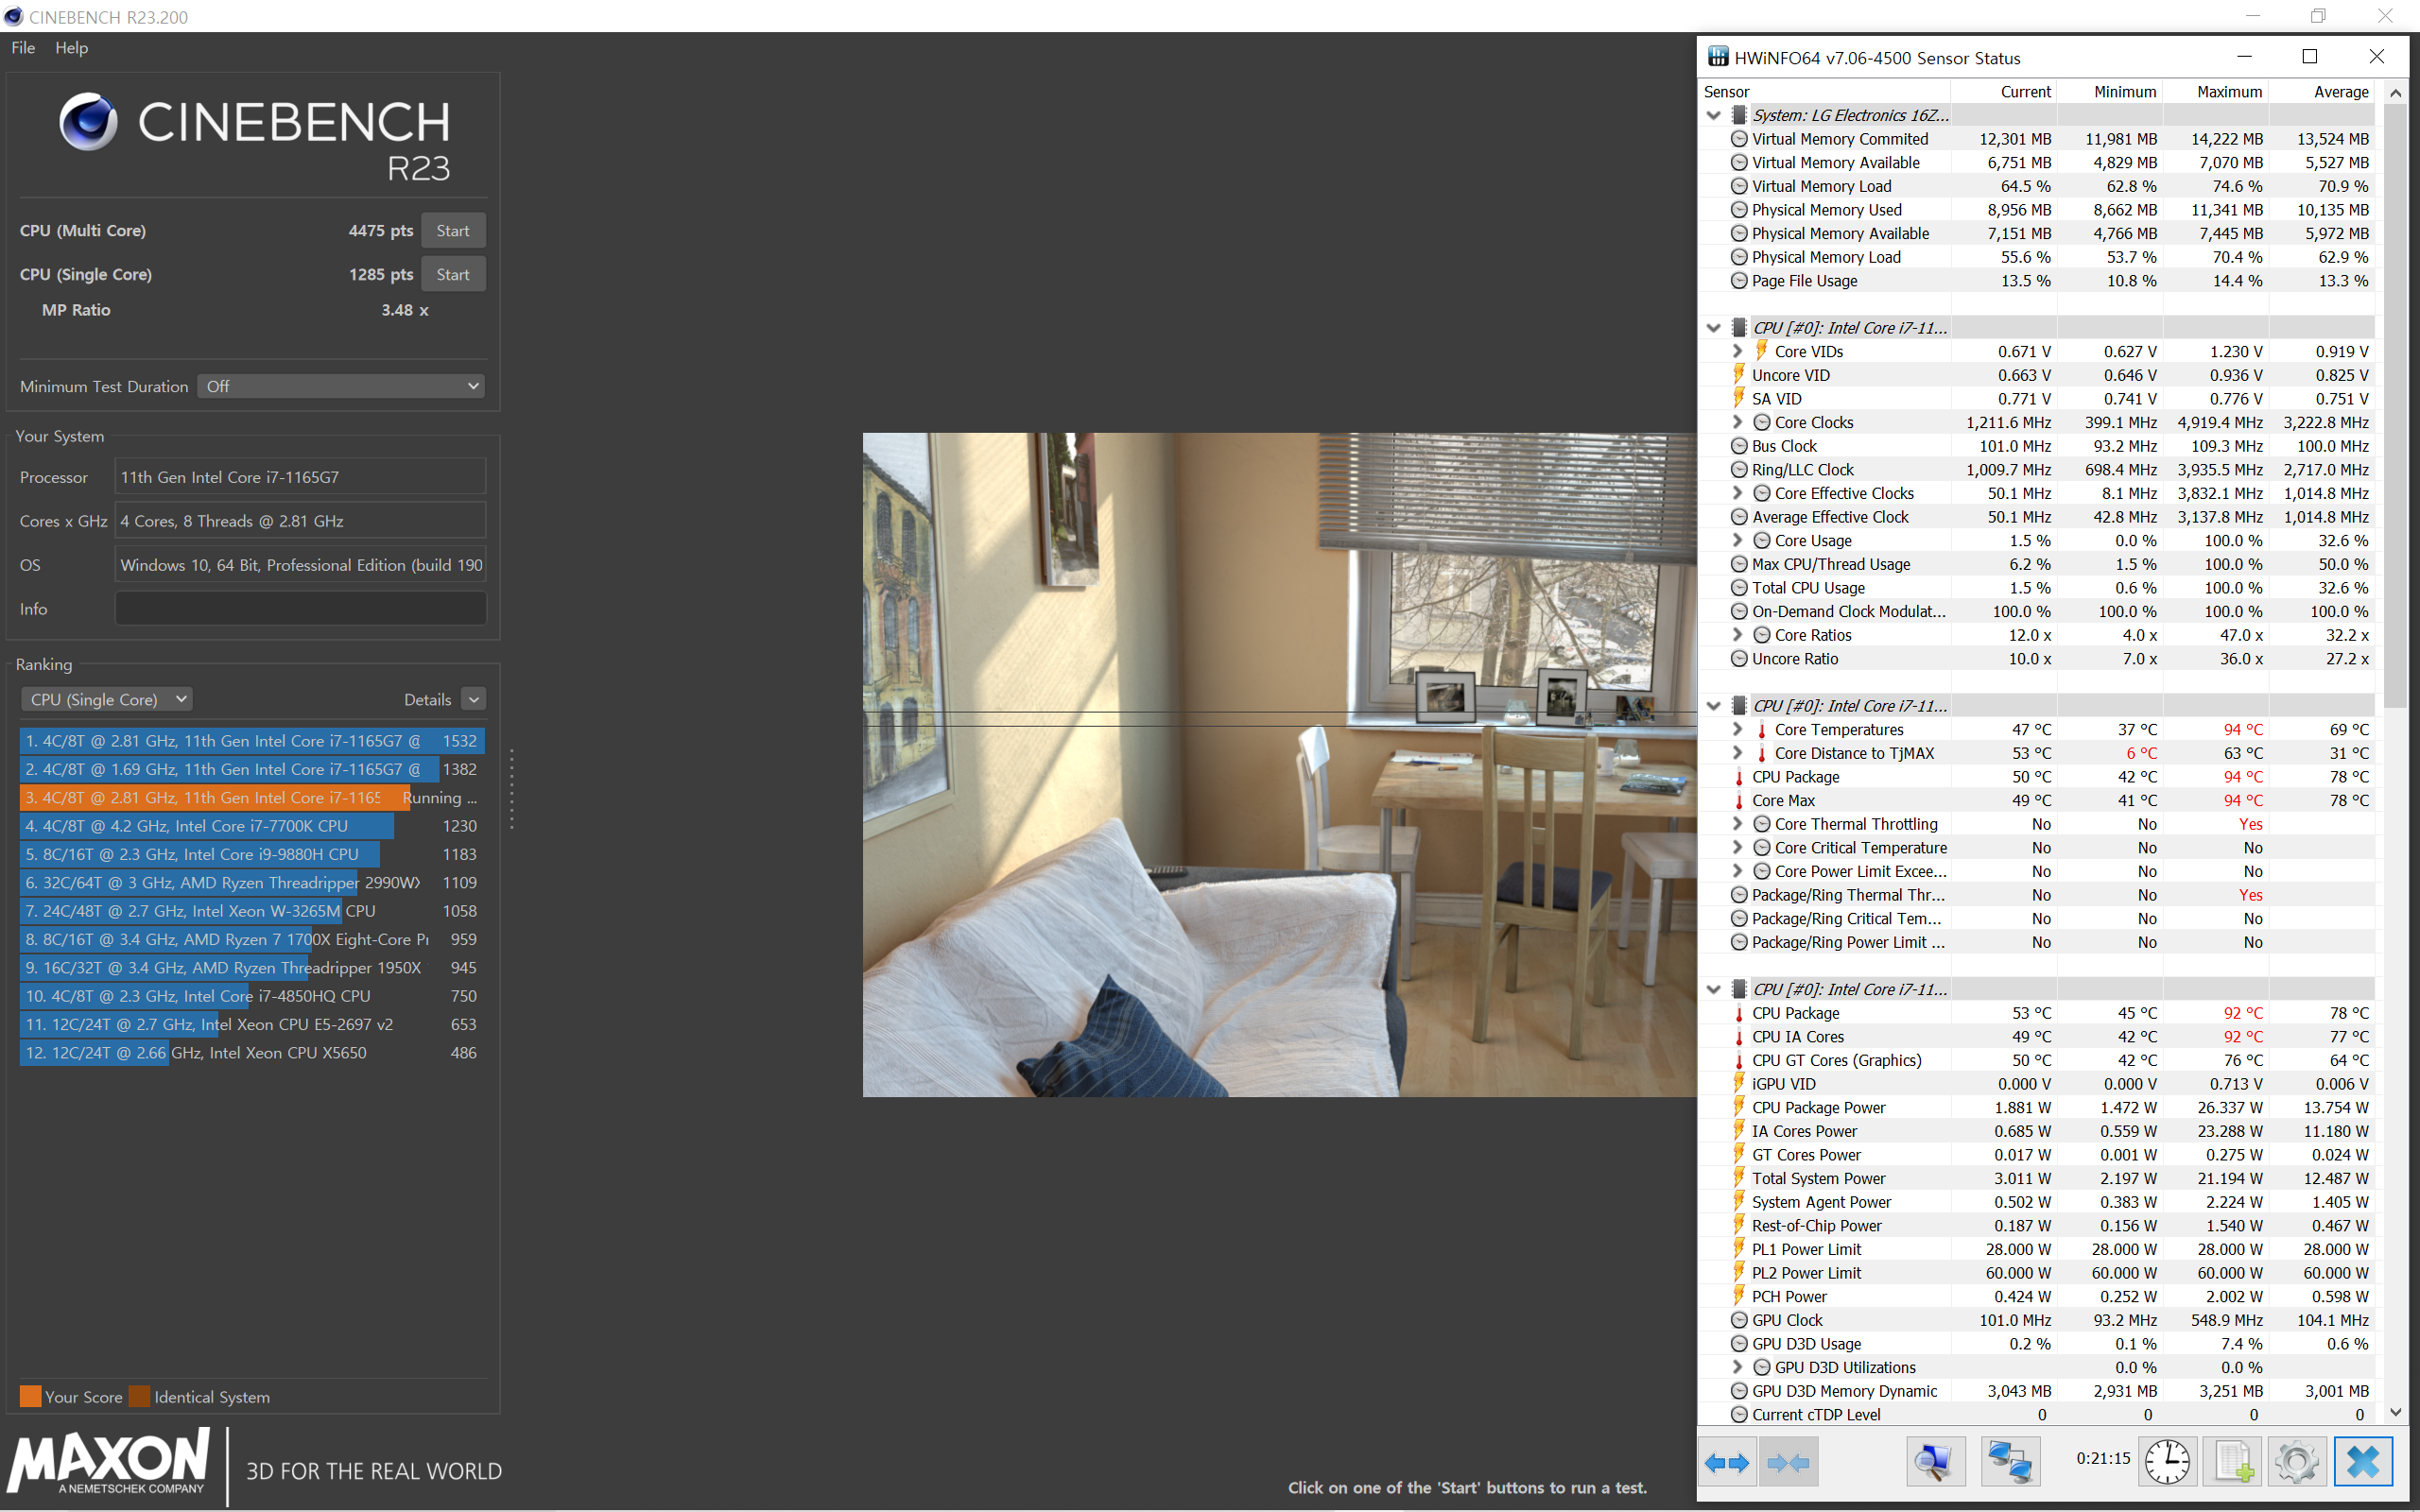Click the MAXON logo
The height and width of the screenshot is (1512, 2420).
(x=109, y=1462)
